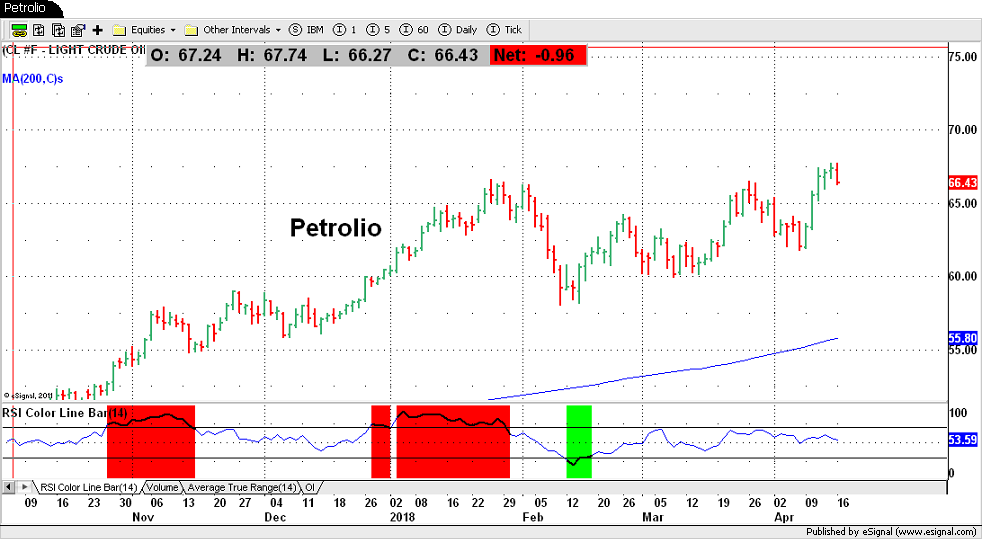Click the Feb month label on time axis
Viewport: 982px width, 539px height.
pos(532,517)
